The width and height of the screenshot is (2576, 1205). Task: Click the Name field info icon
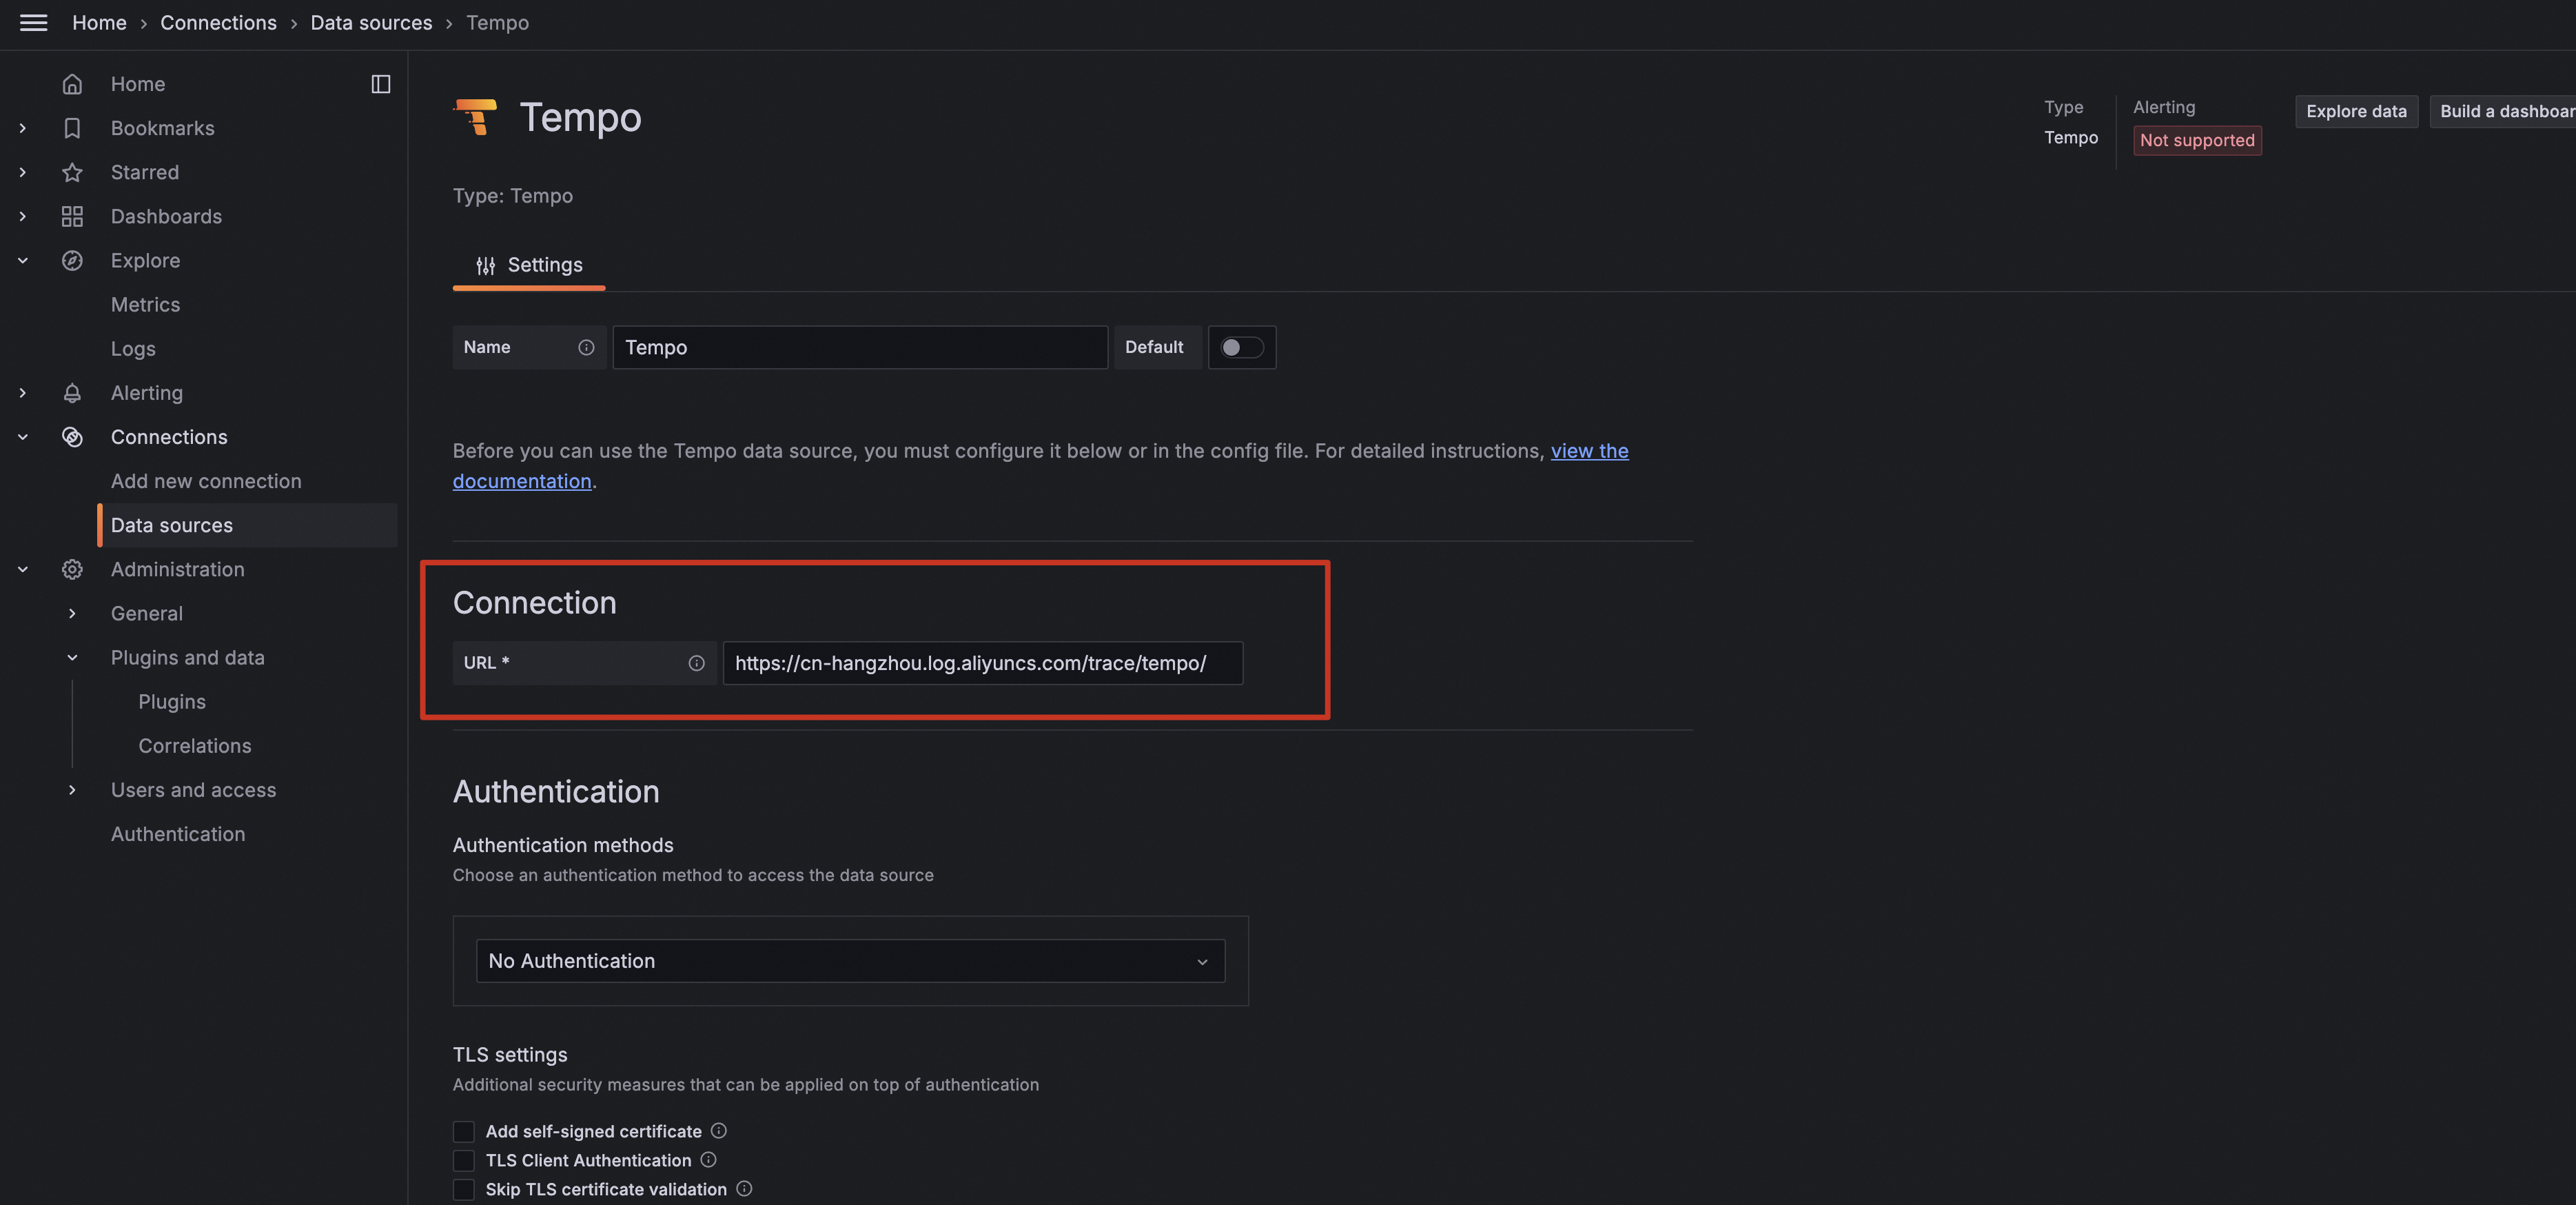pos(586,347)
